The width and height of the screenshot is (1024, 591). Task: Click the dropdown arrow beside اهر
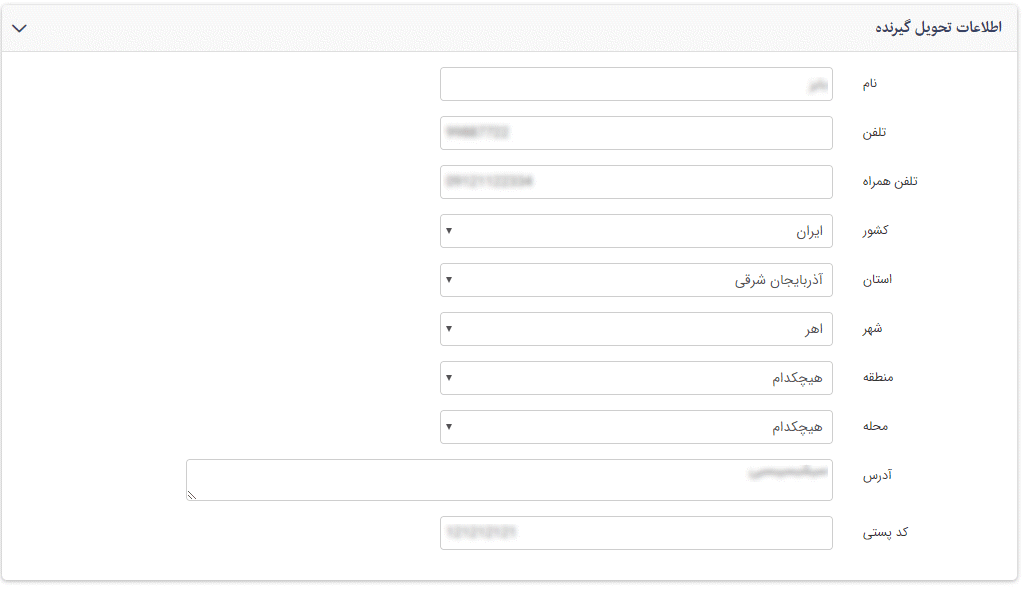(x=450, y=329)
